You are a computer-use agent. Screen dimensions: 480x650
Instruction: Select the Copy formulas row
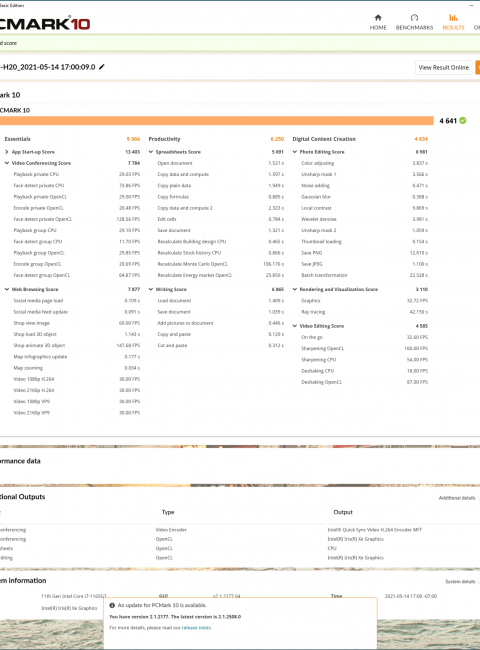pyautogui.click(x=221, y=197)
